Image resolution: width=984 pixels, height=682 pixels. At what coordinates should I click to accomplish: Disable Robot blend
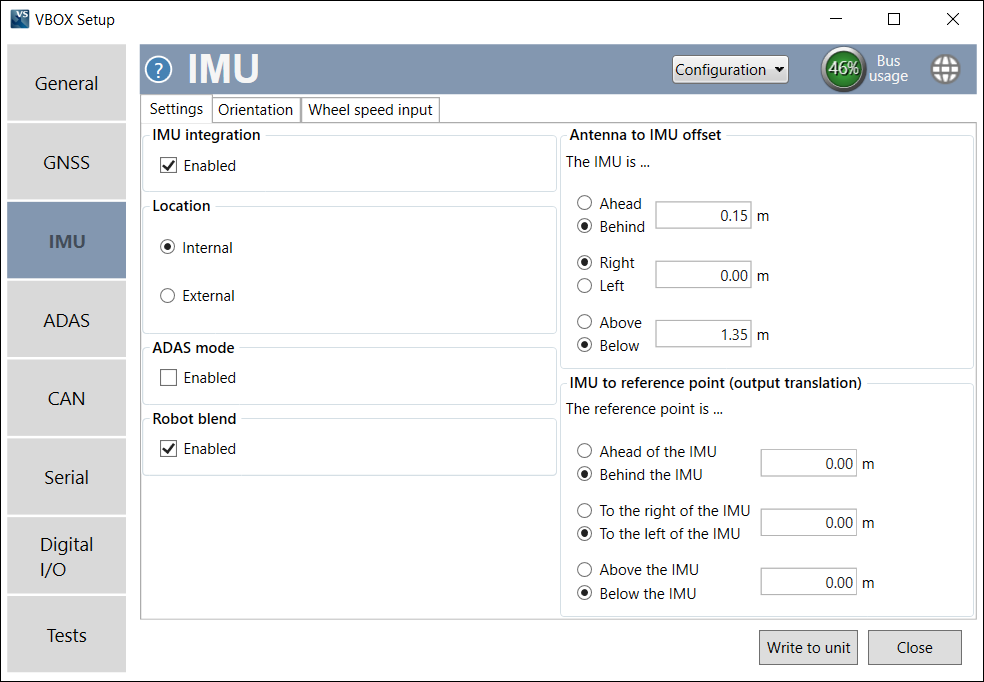tap(169, 448)
